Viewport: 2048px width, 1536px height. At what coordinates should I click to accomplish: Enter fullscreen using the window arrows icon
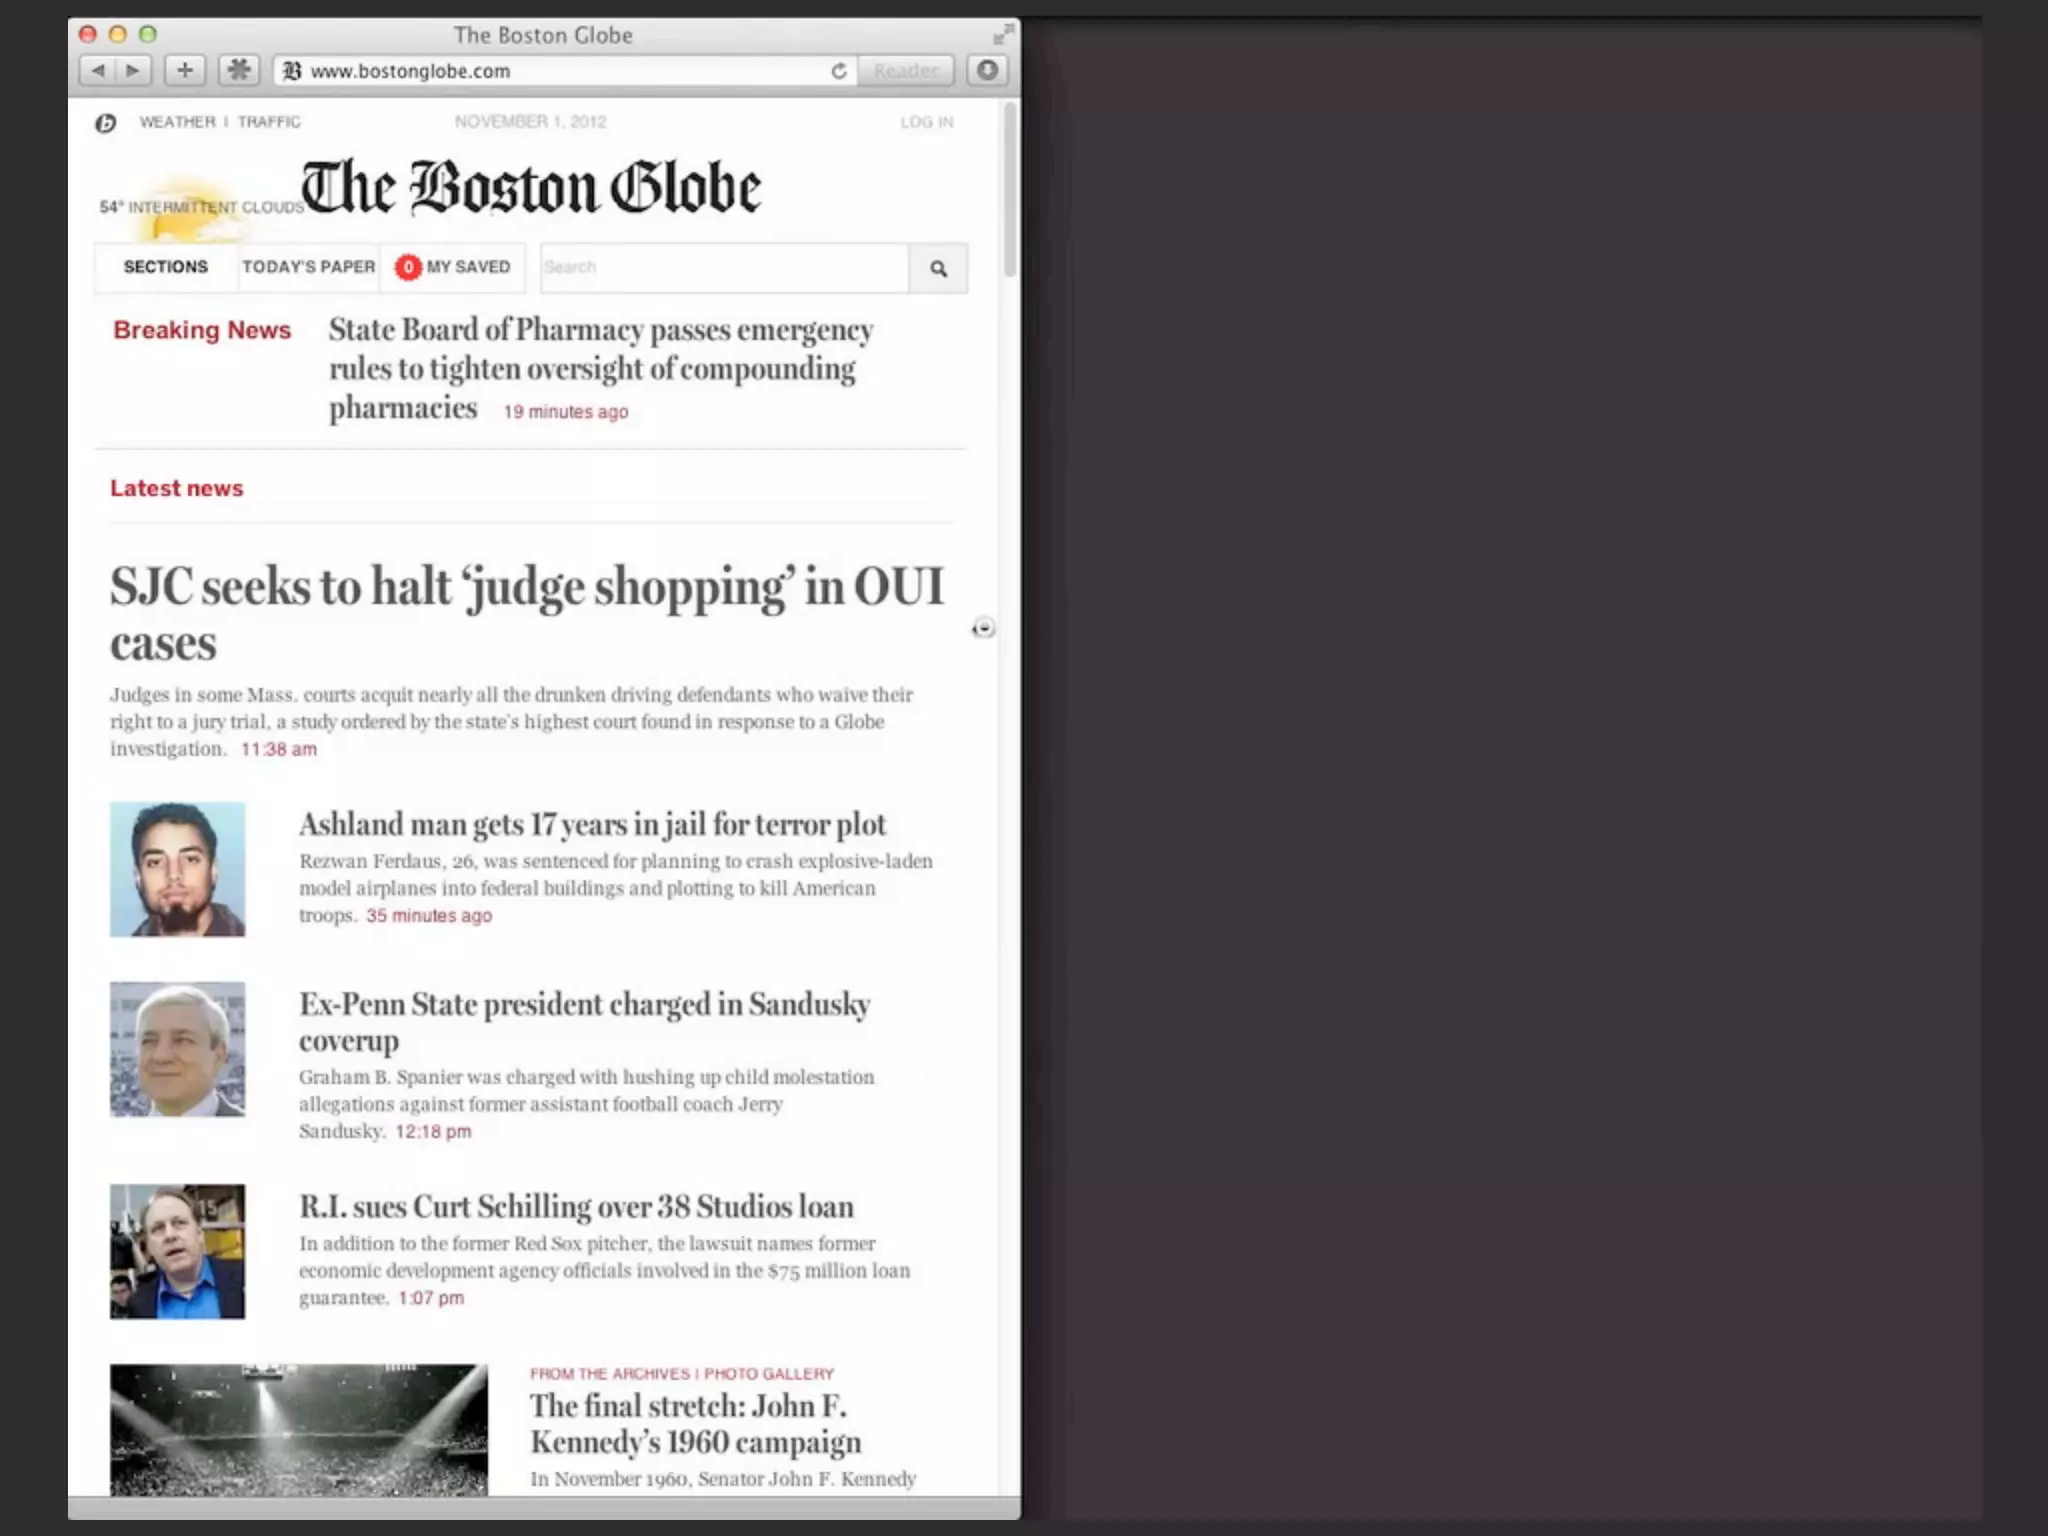[1002, 35]
